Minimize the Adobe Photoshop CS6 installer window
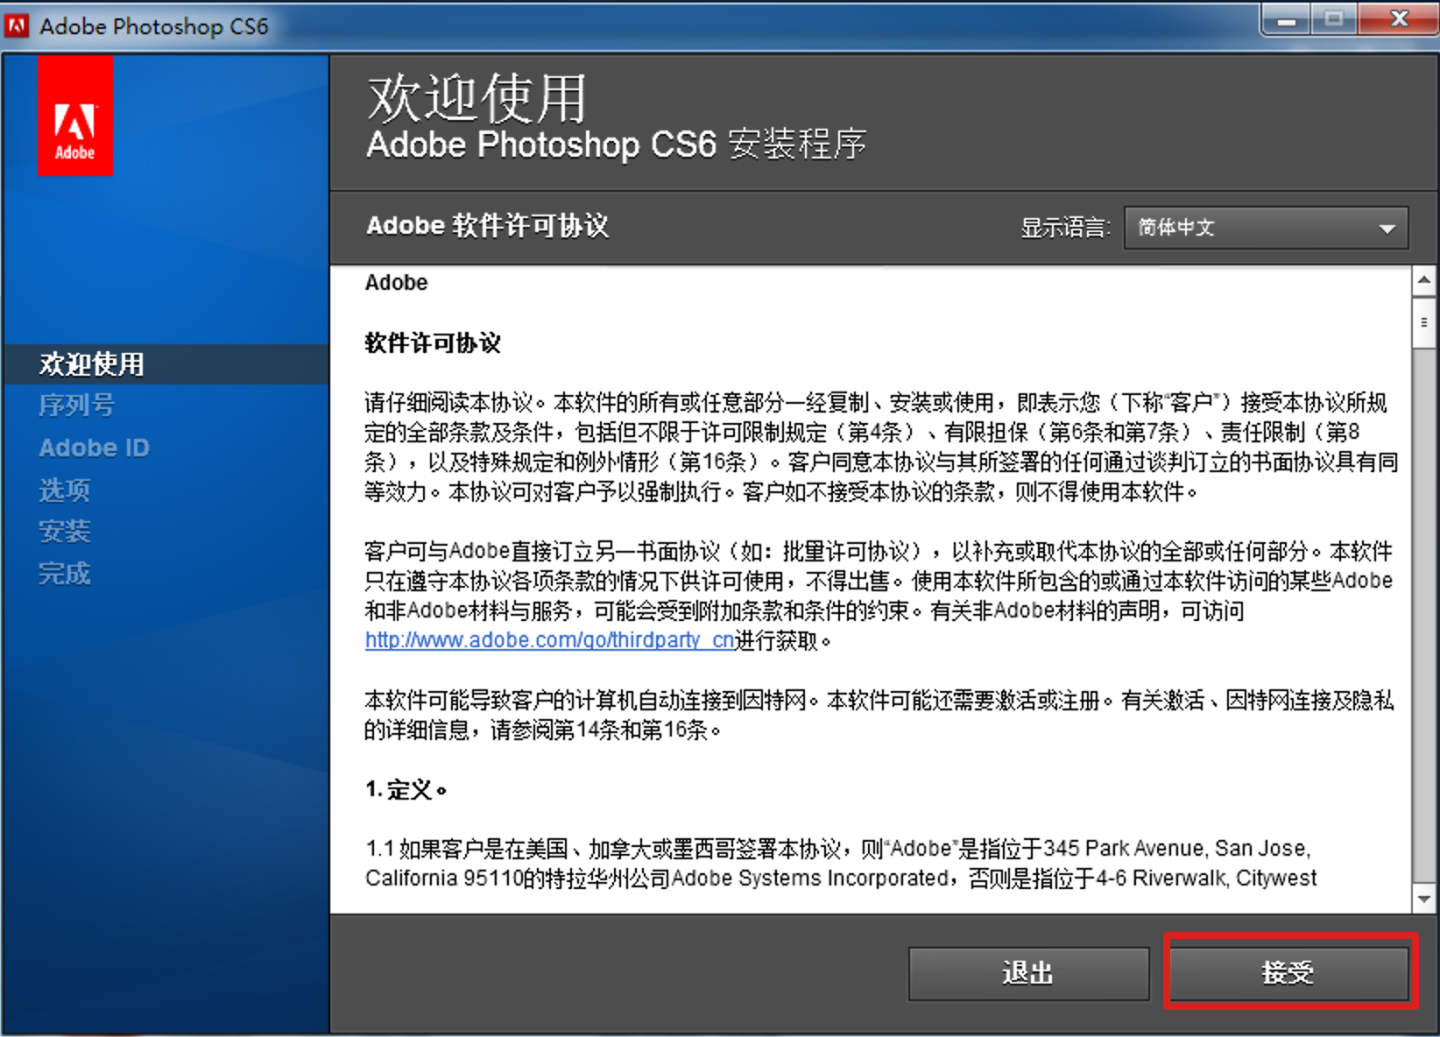1440x1037 pixels. click(x=1287, y=19)
